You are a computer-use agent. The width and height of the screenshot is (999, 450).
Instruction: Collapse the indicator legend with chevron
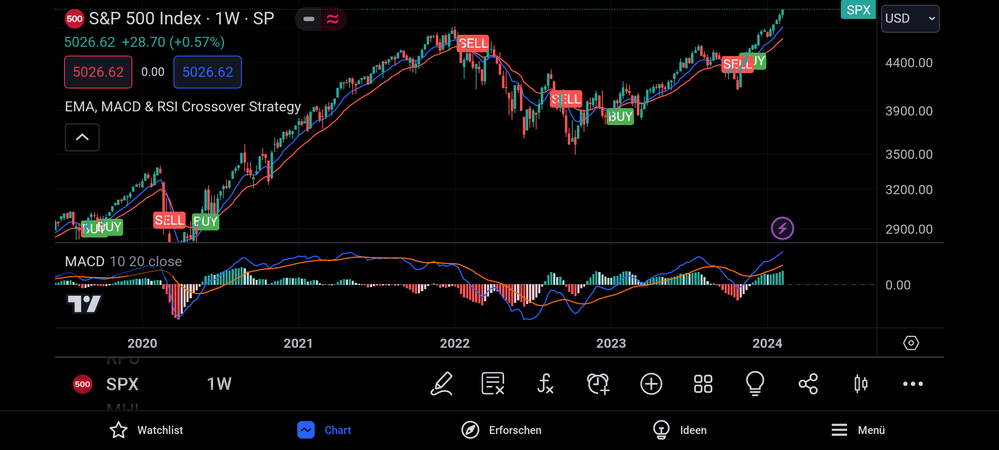click(82, 137)
